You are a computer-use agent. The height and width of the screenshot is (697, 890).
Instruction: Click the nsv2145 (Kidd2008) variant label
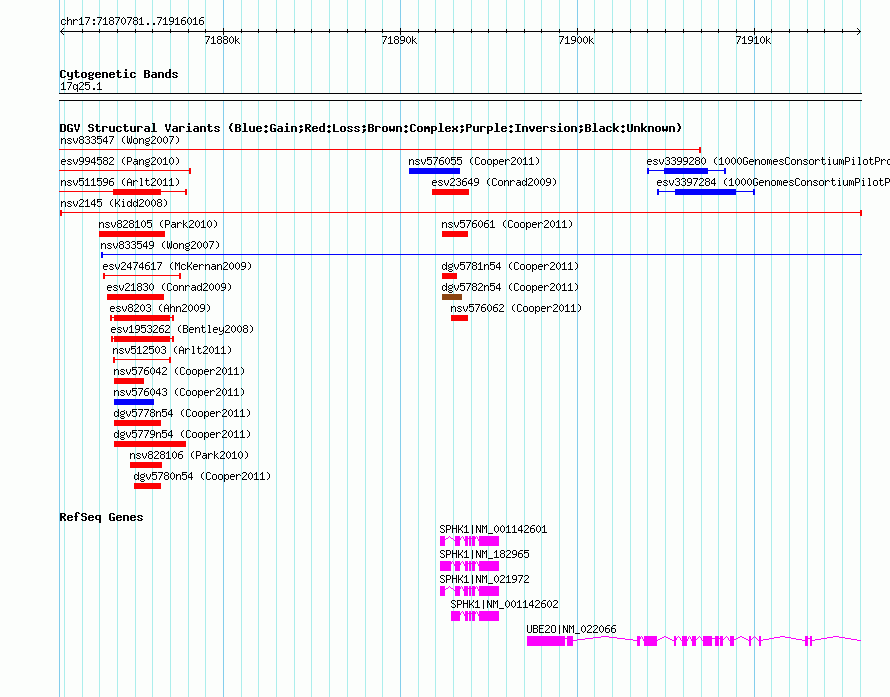(114, 203)
